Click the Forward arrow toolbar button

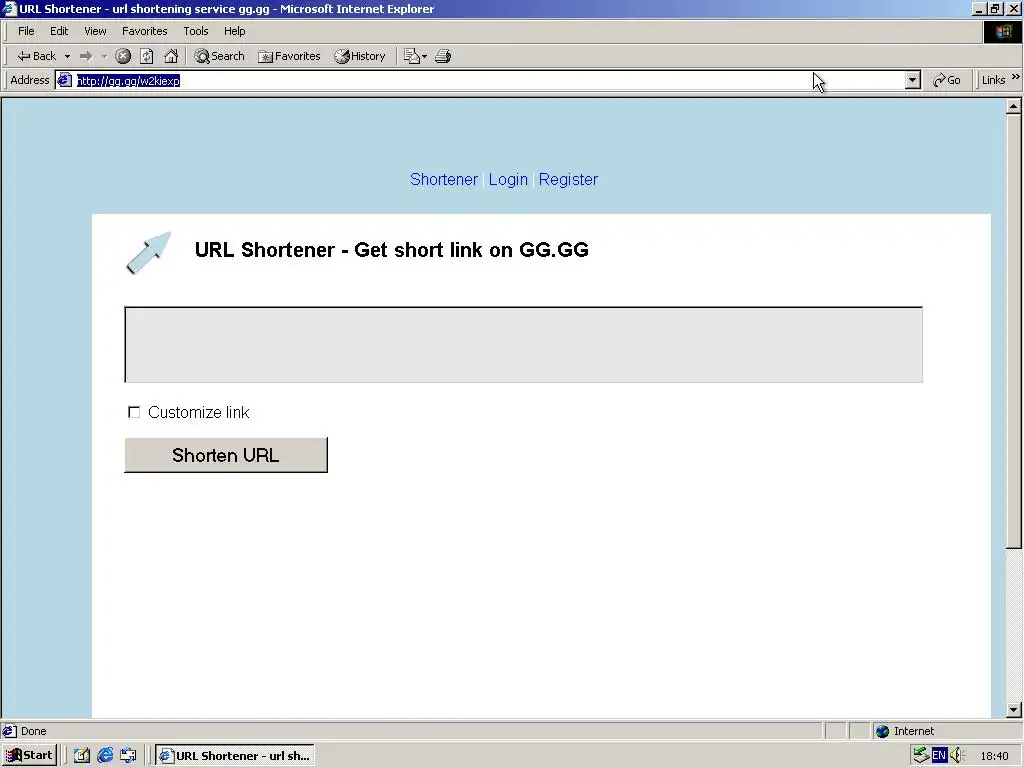click(x=86, y=56)
